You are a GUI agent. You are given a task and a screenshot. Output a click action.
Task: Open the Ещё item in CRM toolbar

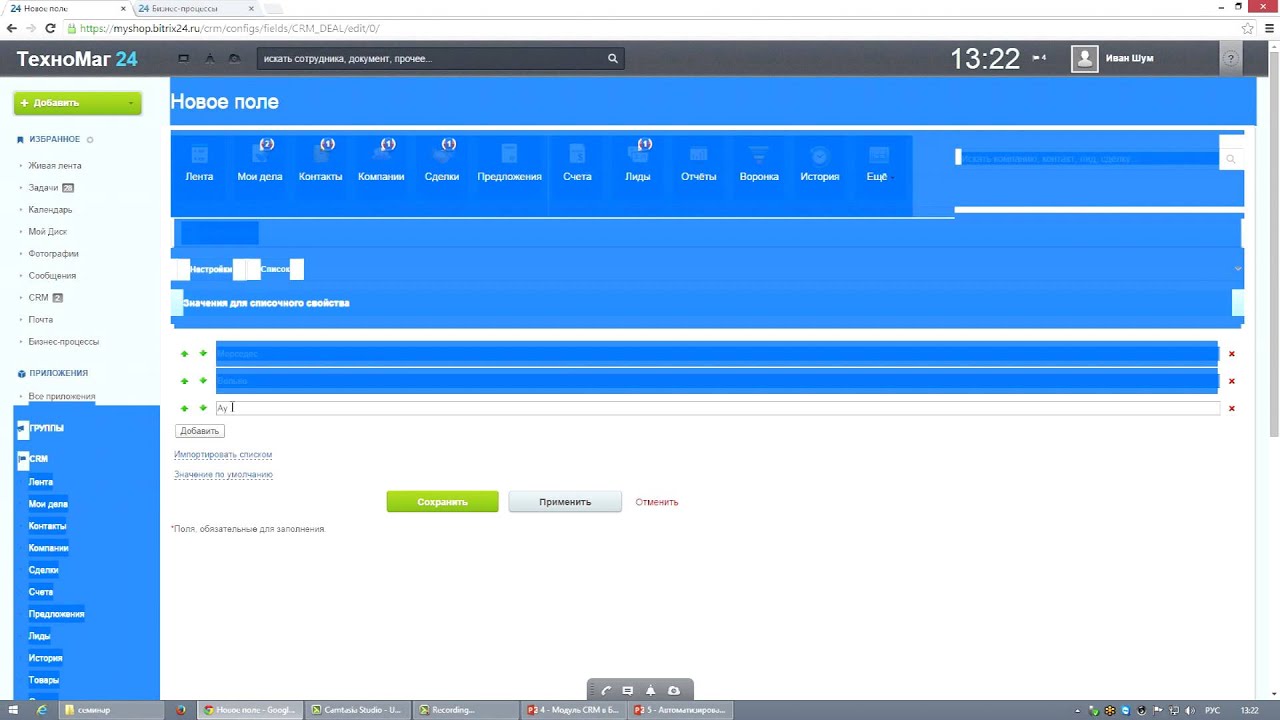pyautogui.click(x=877, y=161)
